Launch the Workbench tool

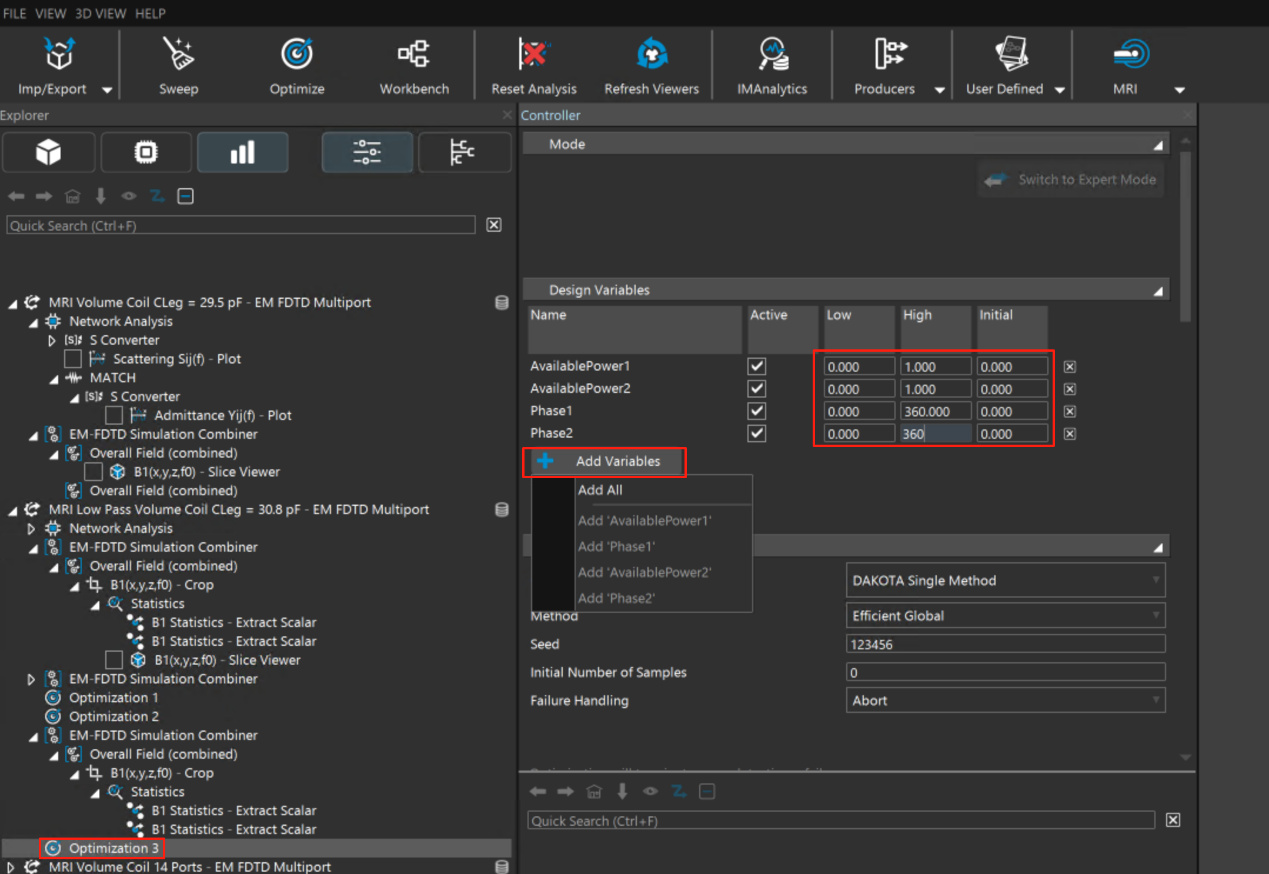click(x=414, y=66)
